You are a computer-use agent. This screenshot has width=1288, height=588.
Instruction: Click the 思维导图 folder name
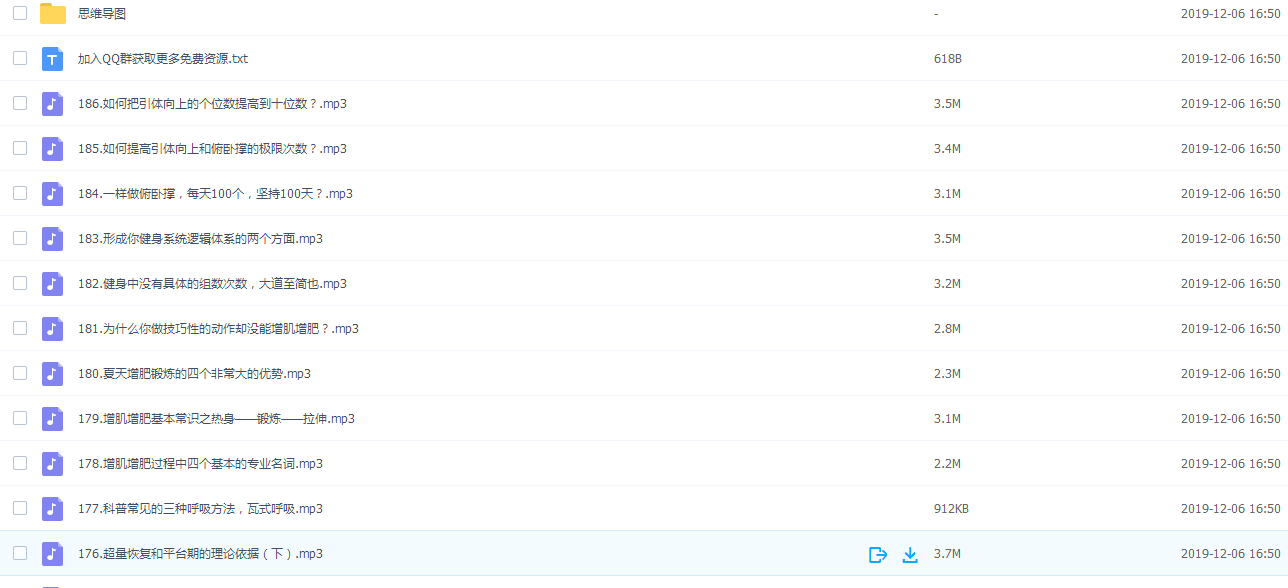pos(102,14)
